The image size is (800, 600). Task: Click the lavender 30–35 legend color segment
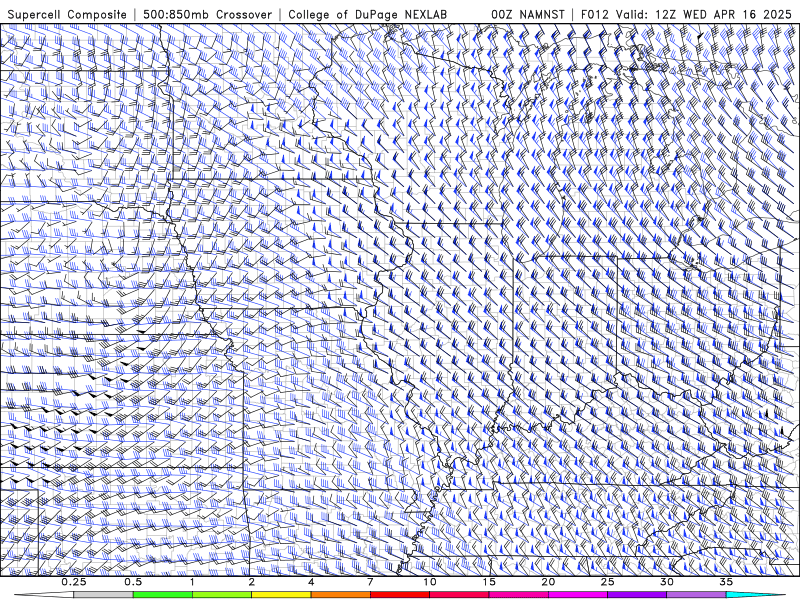click(696, 595)
